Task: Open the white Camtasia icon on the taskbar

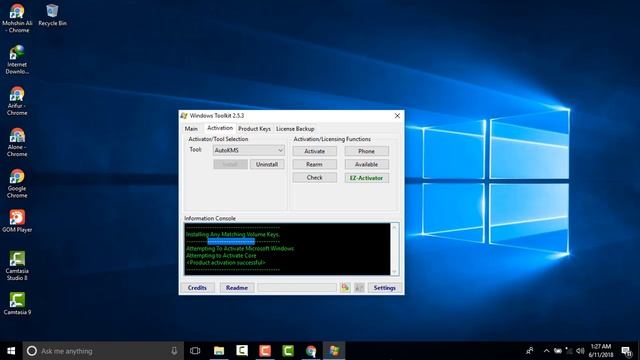Action: (x=242, y=351)
